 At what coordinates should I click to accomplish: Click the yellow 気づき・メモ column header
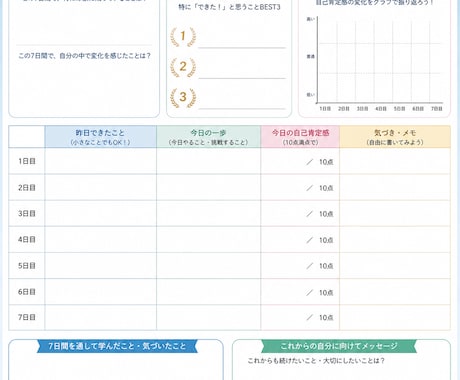pos(395,137)
